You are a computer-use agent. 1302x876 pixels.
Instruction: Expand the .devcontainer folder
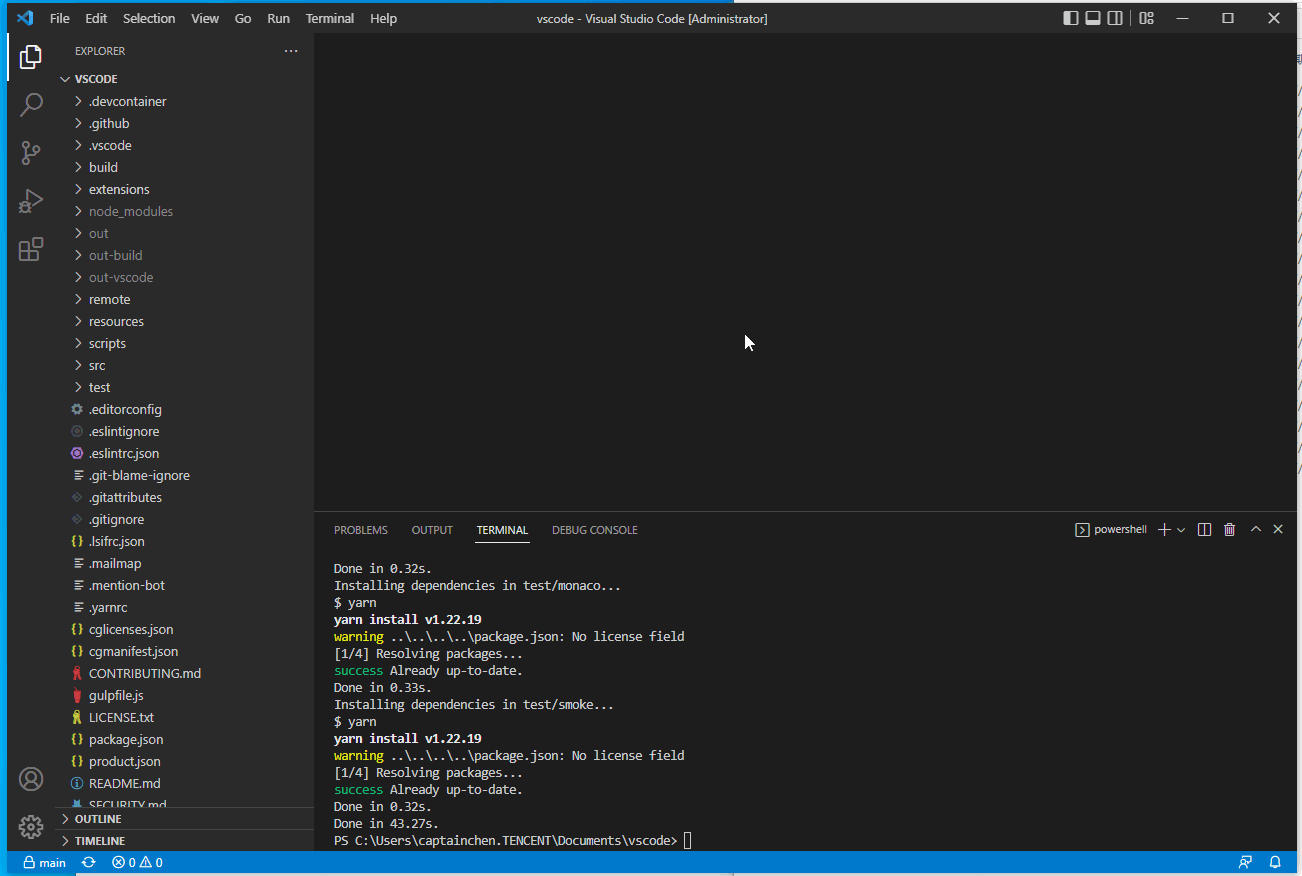[185, 101]
